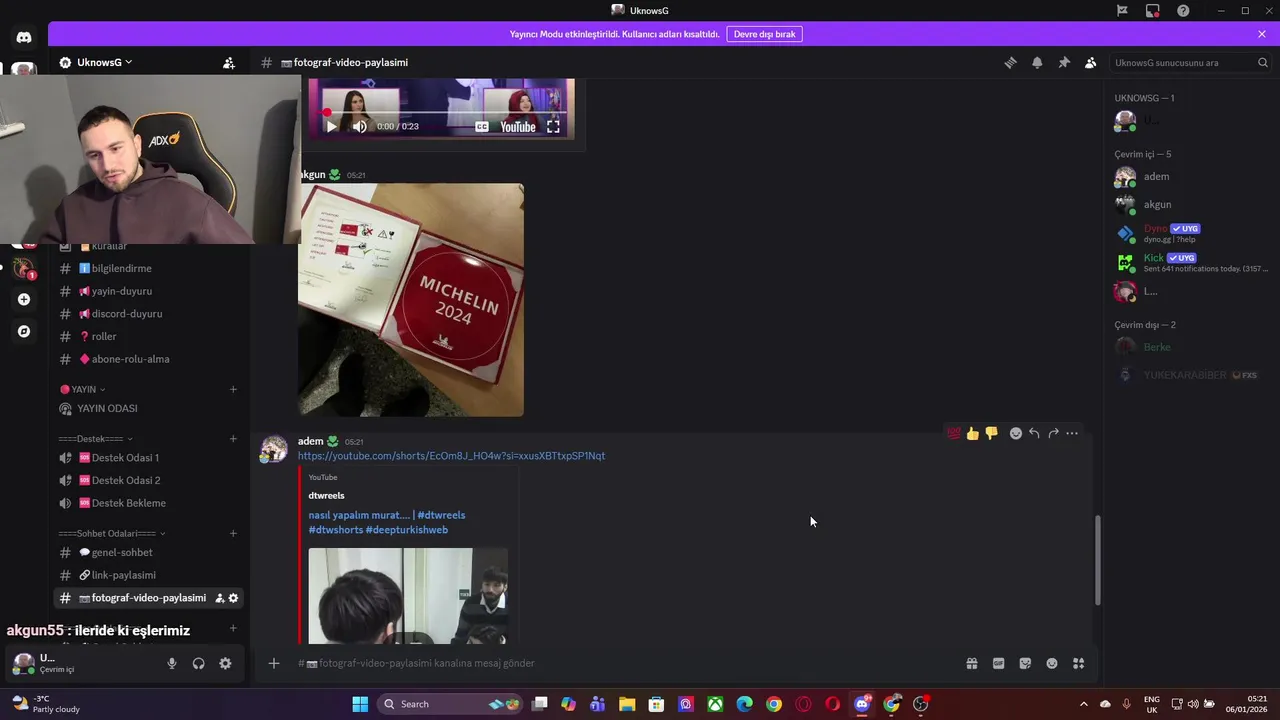This screenshot has width=1280, height=720.
Task: Toggle headphone deafen in user panel
Action: pos(199,663)
